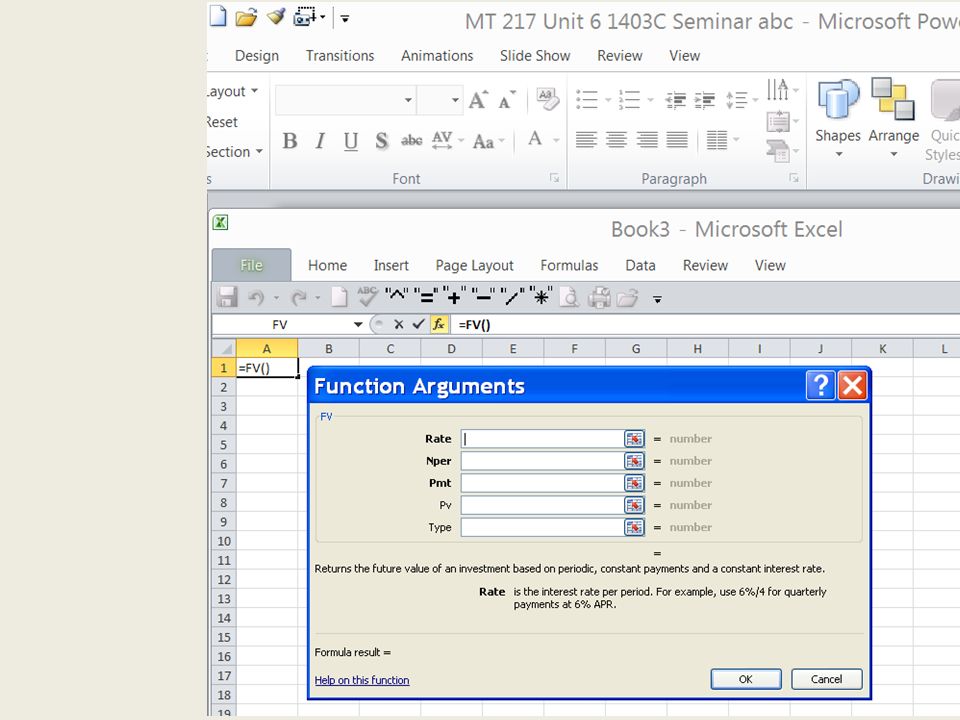Image resolution: width=960 pixels, height=720 pixels.
Task: Apply numbered list in PowerPoint Paragraph group
Action: pos(629,99)
